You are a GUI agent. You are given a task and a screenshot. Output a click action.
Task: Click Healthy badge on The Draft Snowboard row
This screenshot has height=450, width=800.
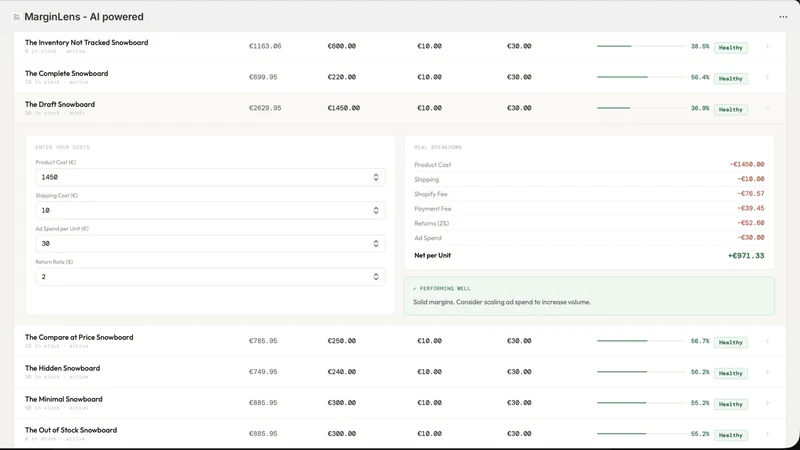click(x=731, y=109)
